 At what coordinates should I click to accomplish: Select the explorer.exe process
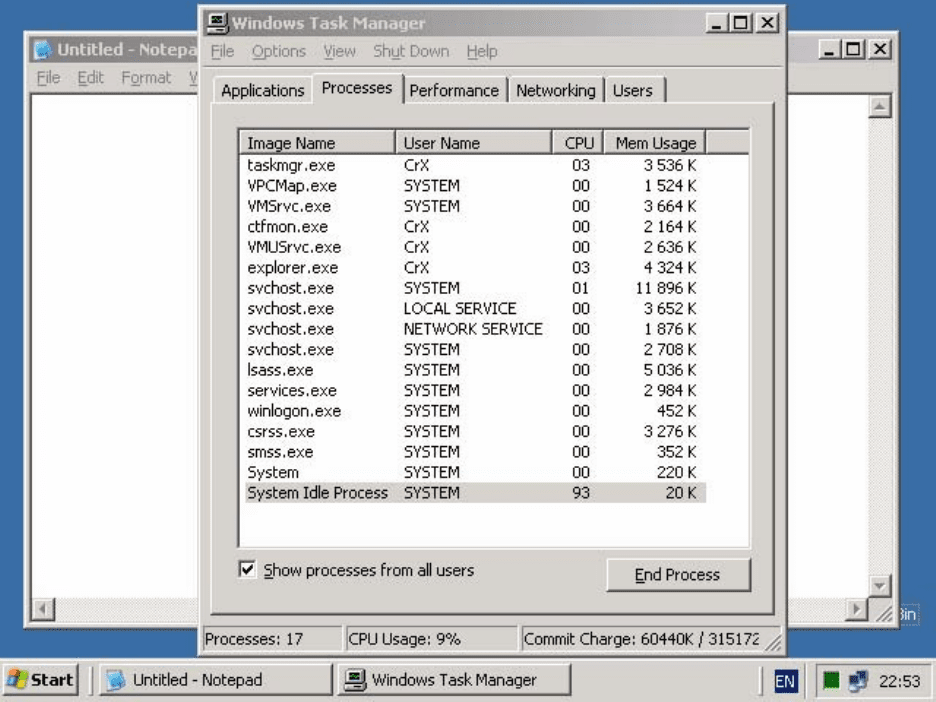click(x=475, y=267)
